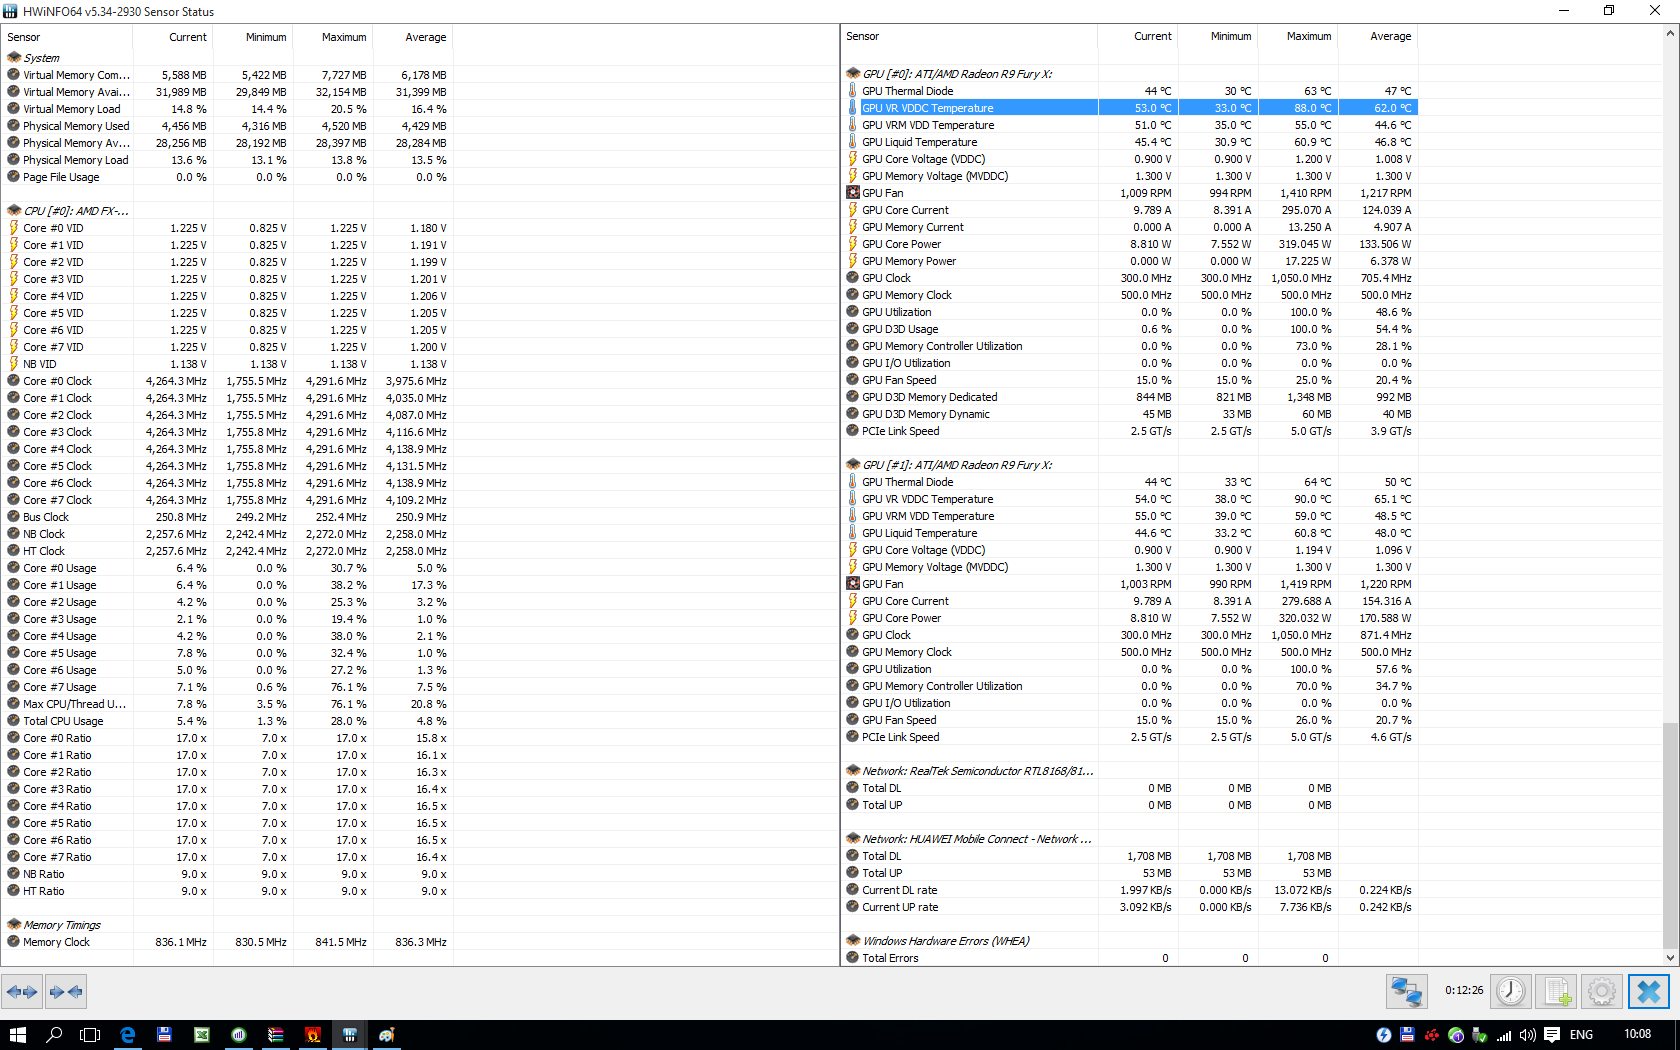Open Task View on the taskbar
The width and height of the screenshot is (1680, 1050).
click(90, 1035)
